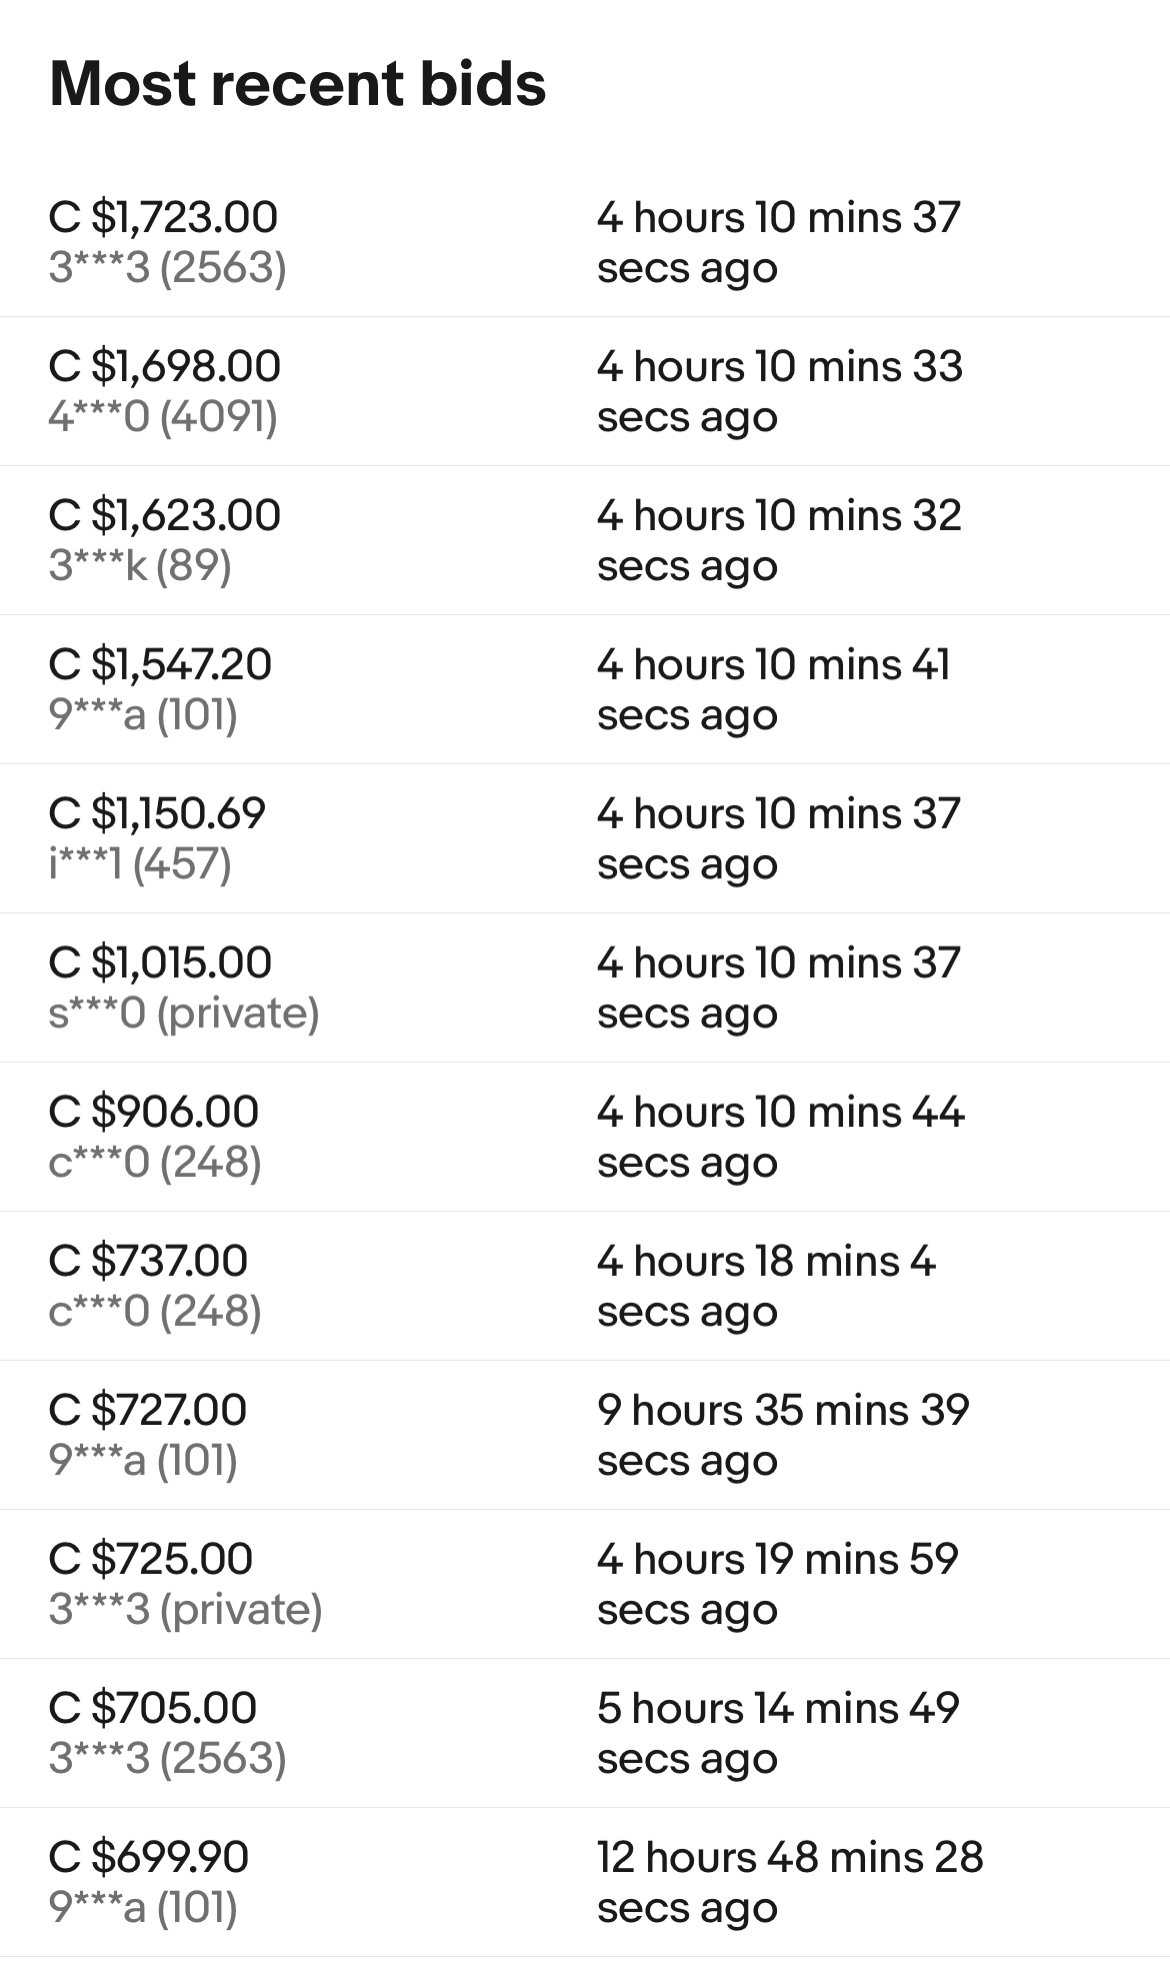The image size is (1170, 1982).
Task: Click the C $705.00 bid amount
Action: (x=152, y=1707)
